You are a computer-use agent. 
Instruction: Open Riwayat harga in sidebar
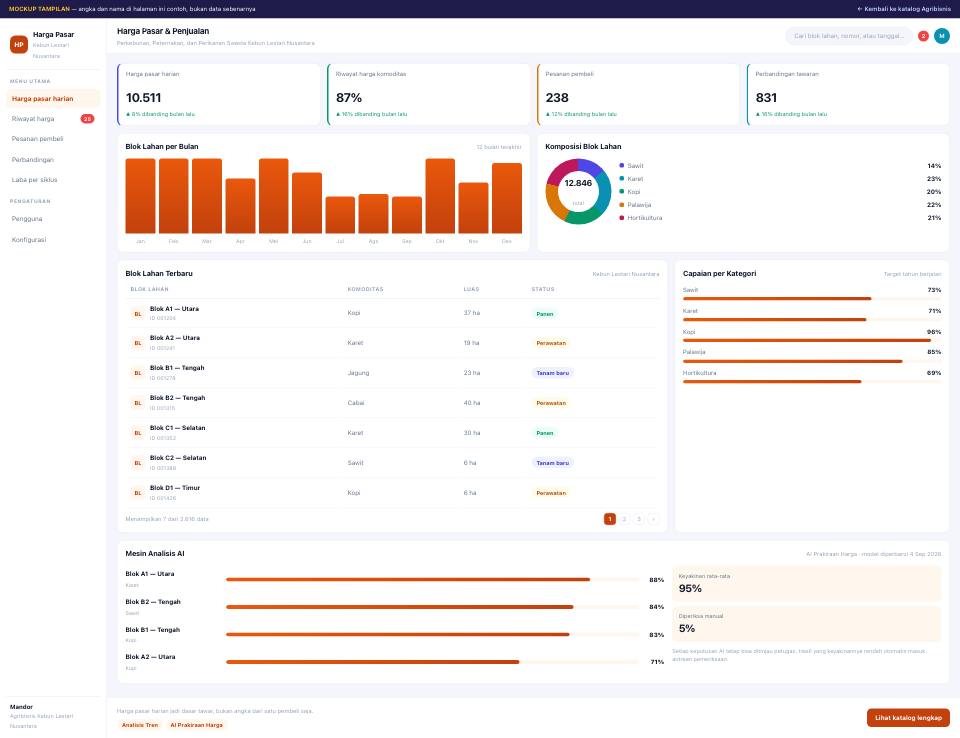(53, 119)
